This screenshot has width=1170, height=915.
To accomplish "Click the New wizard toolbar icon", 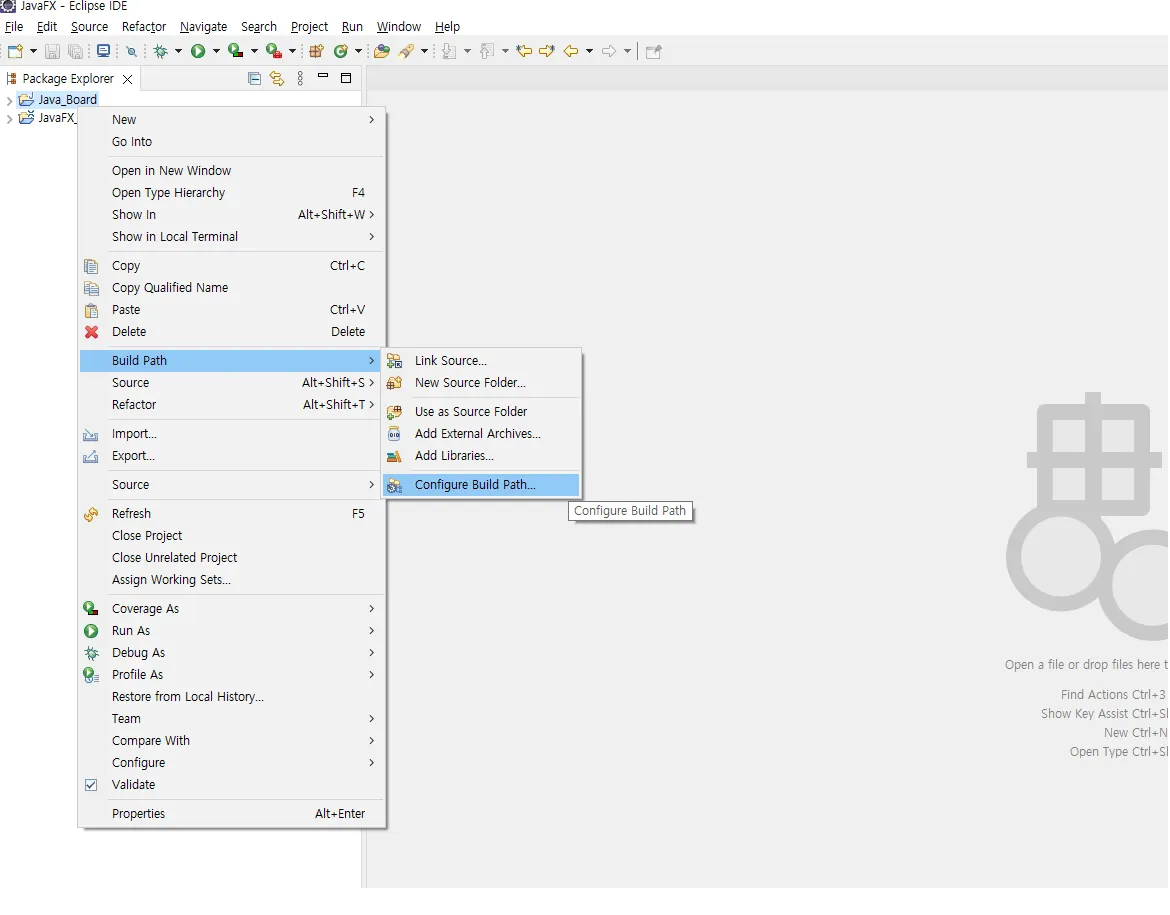I will click(x=15, y=51).
